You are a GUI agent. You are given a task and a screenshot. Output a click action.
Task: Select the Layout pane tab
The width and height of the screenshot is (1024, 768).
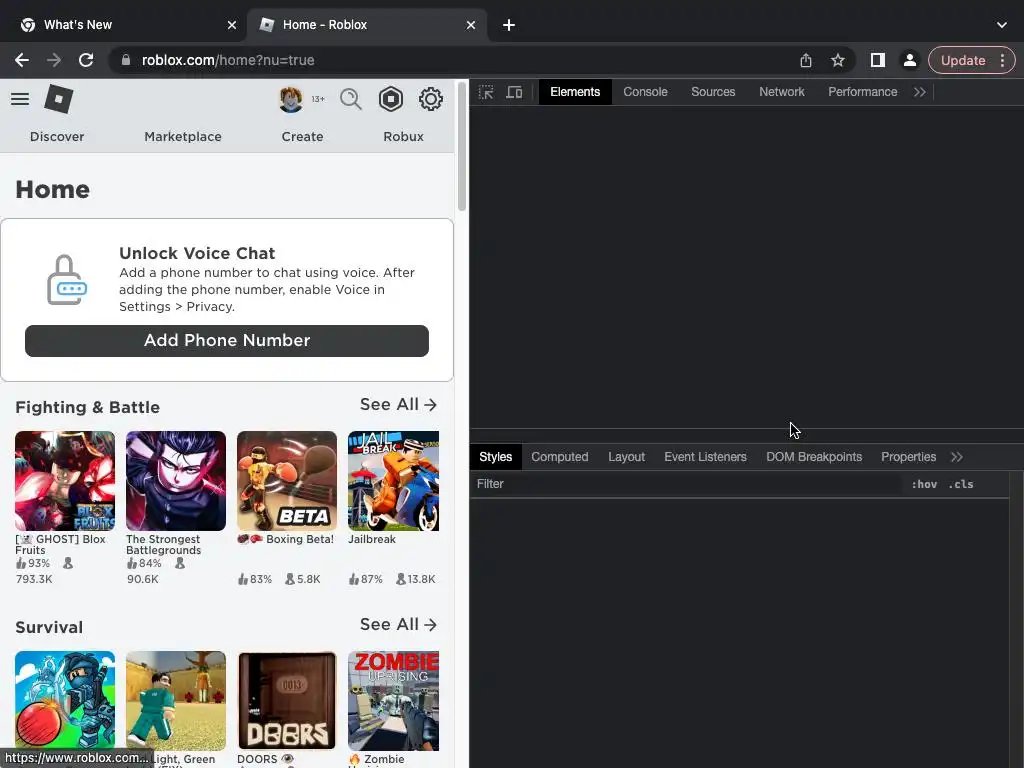[626, 457]
